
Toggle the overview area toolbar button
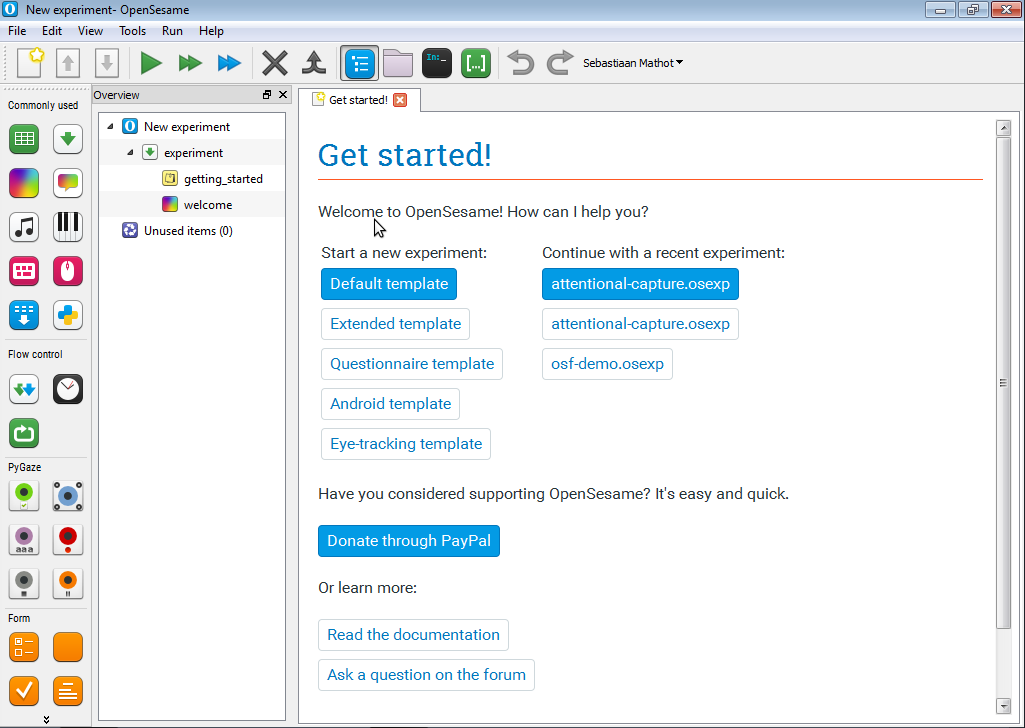(360, 63)
